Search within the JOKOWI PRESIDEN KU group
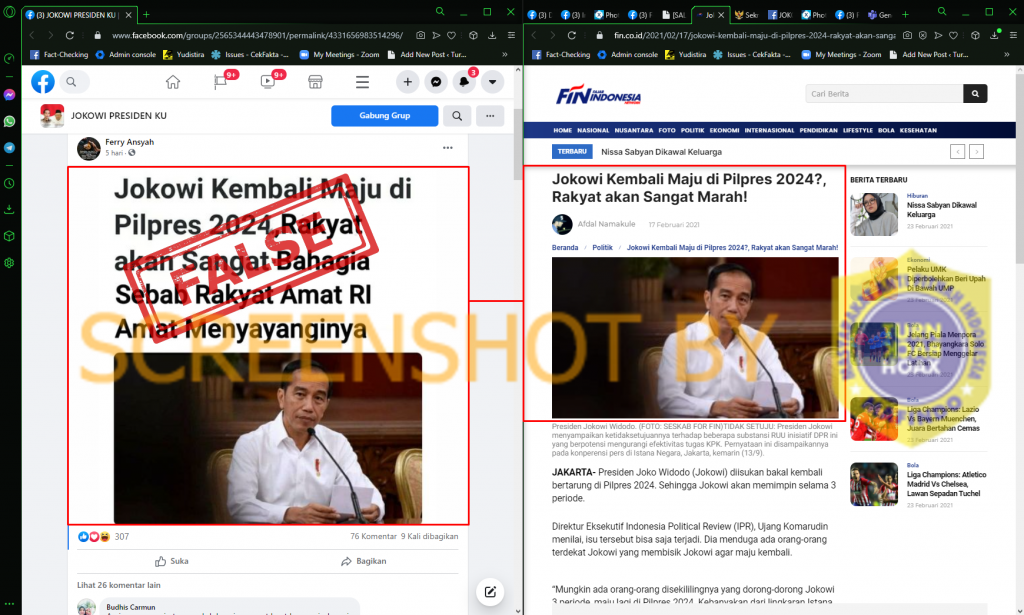 coord(457,116)
